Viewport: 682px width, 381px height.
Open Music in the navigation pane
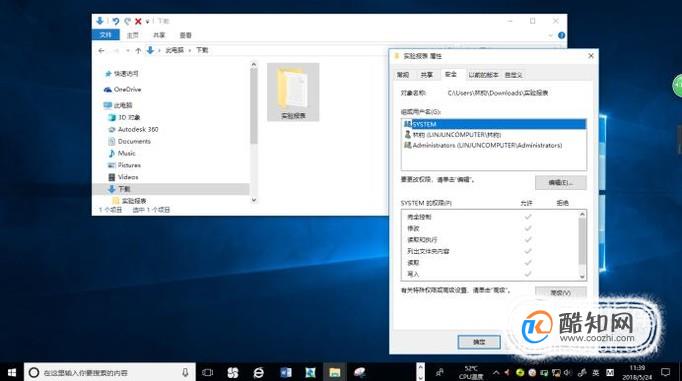127,153
